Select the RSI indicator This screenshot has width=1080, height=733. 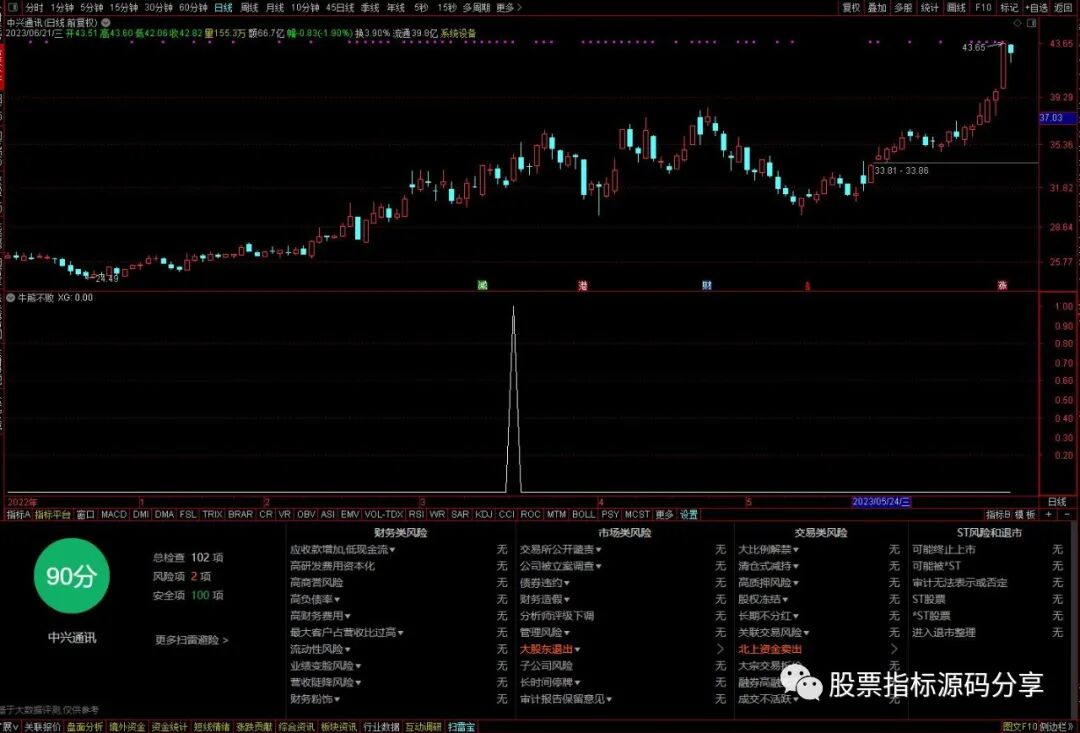(416, 515)
